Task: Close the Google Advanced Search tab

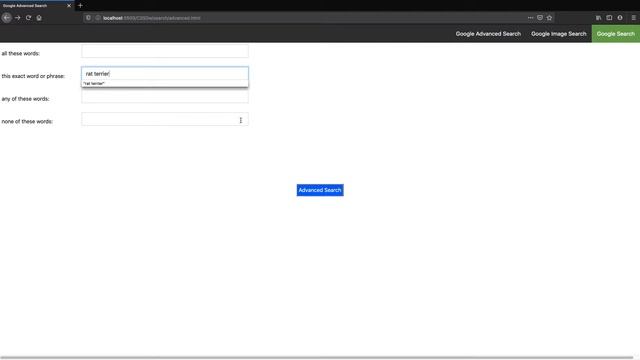Action: point(69,5)
